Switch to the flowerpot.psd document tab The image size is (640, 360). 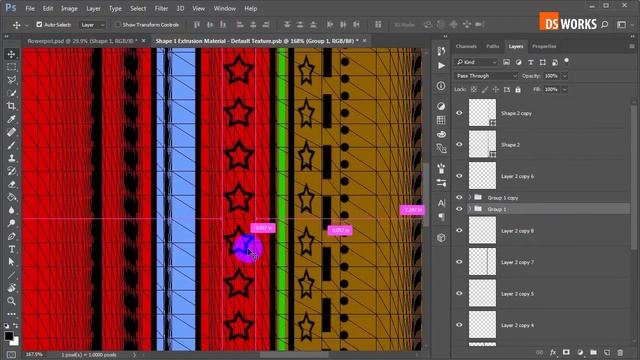(82, 41)
